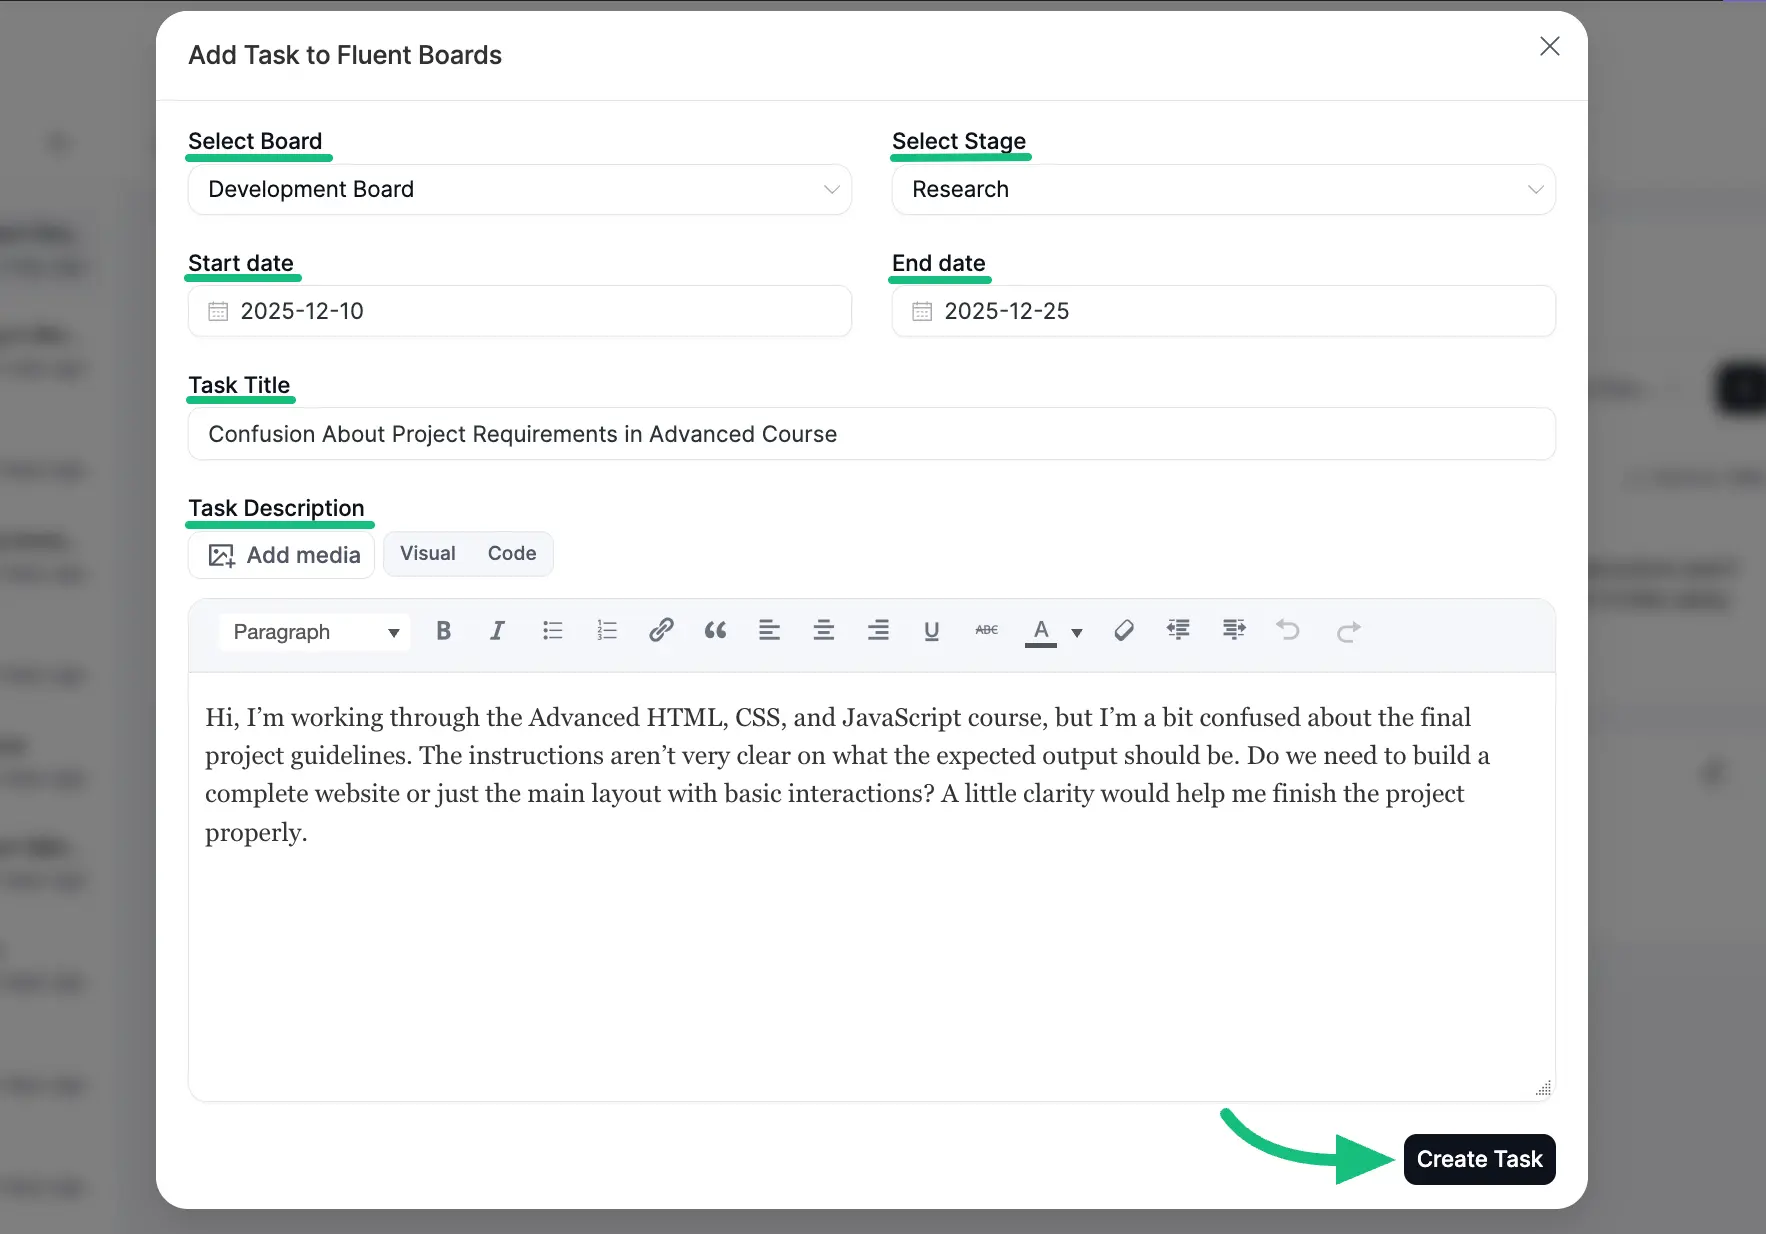This screenshot has height=1234, width=1766.
Task: Apply bold formatting in the editor
Action: (x=443, y=631)
